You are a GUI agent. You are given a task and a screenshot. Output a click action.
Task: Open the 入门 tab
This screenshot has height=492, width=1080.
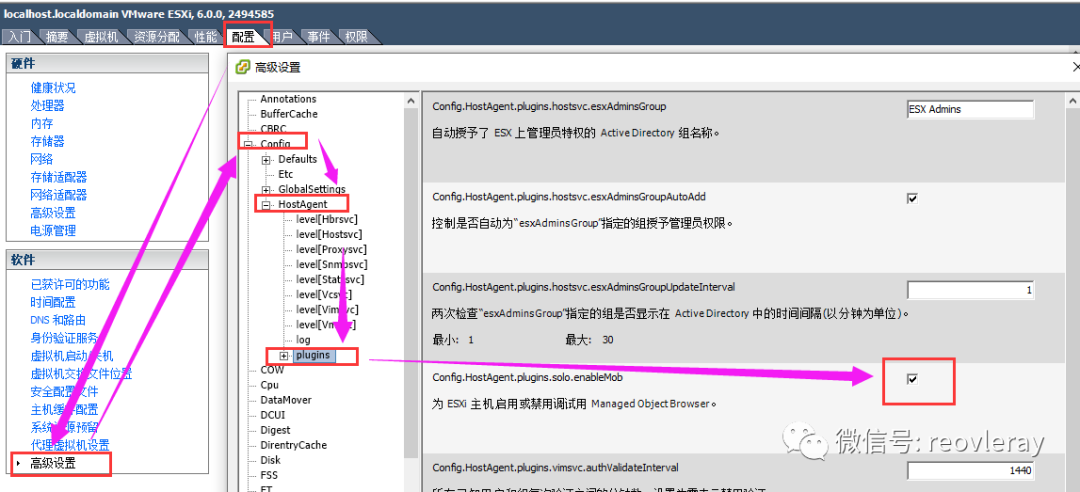19,37
